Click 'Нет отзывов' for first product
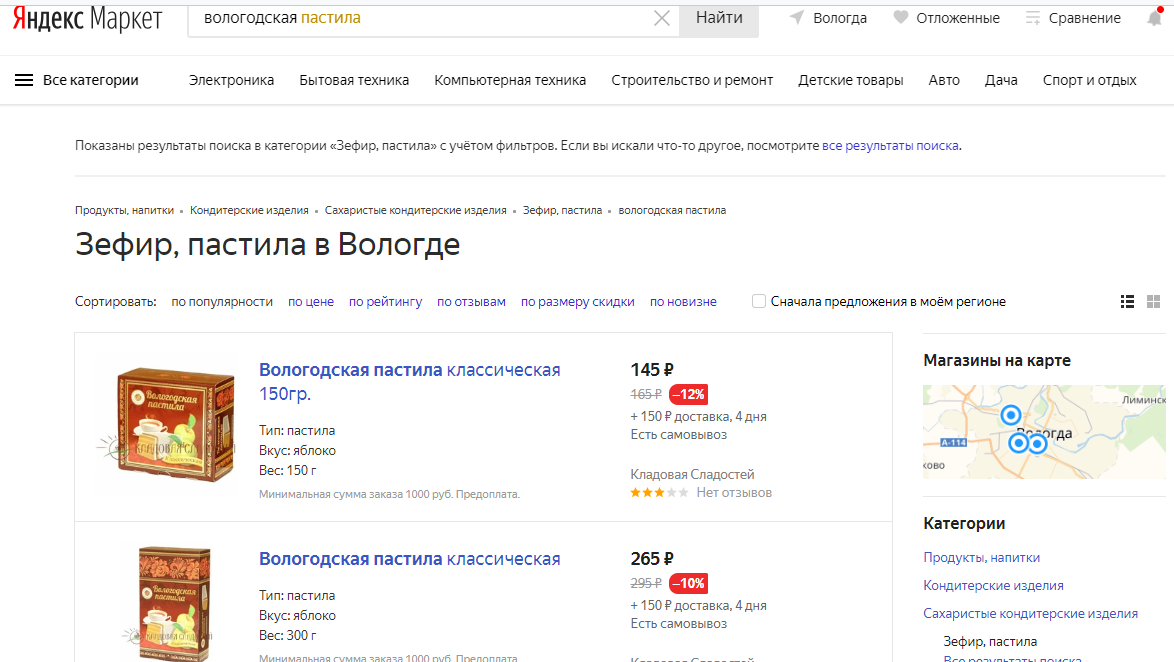 (x=734, y=493)
